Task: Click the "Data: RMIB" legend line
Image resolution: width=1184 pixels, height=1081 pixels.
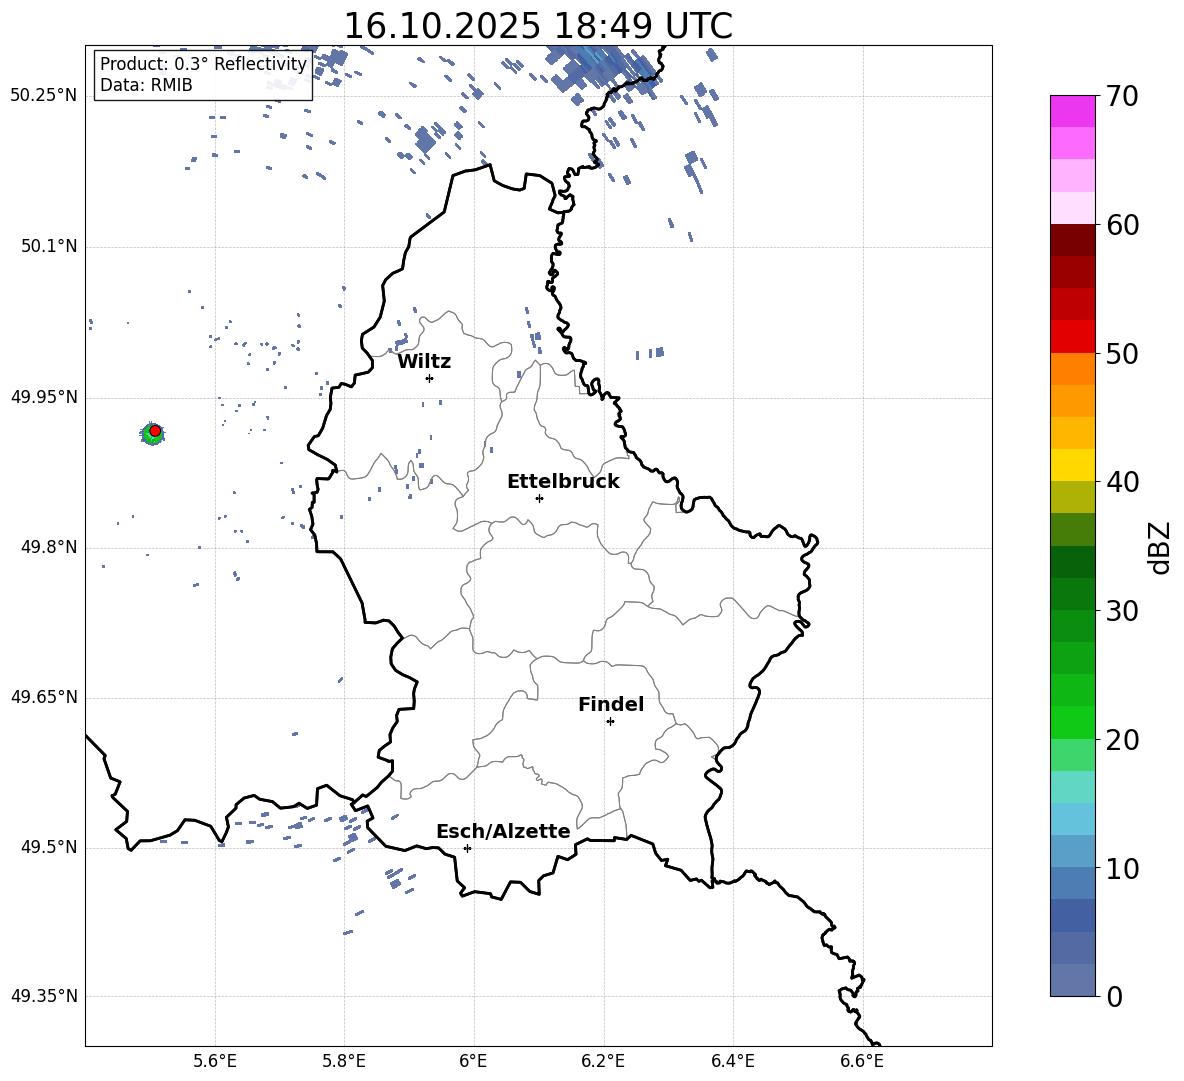Action: [x=146, y=85]
